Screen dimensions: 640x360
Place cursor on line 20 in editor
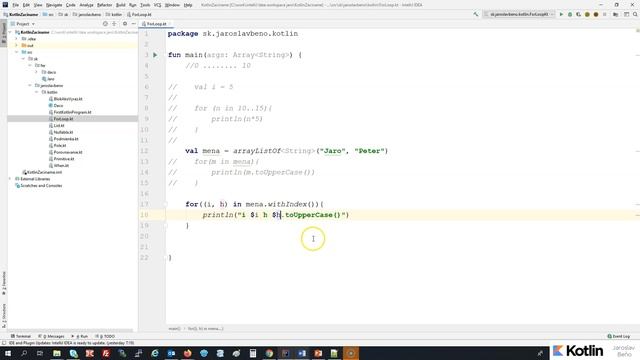[402, 236]
